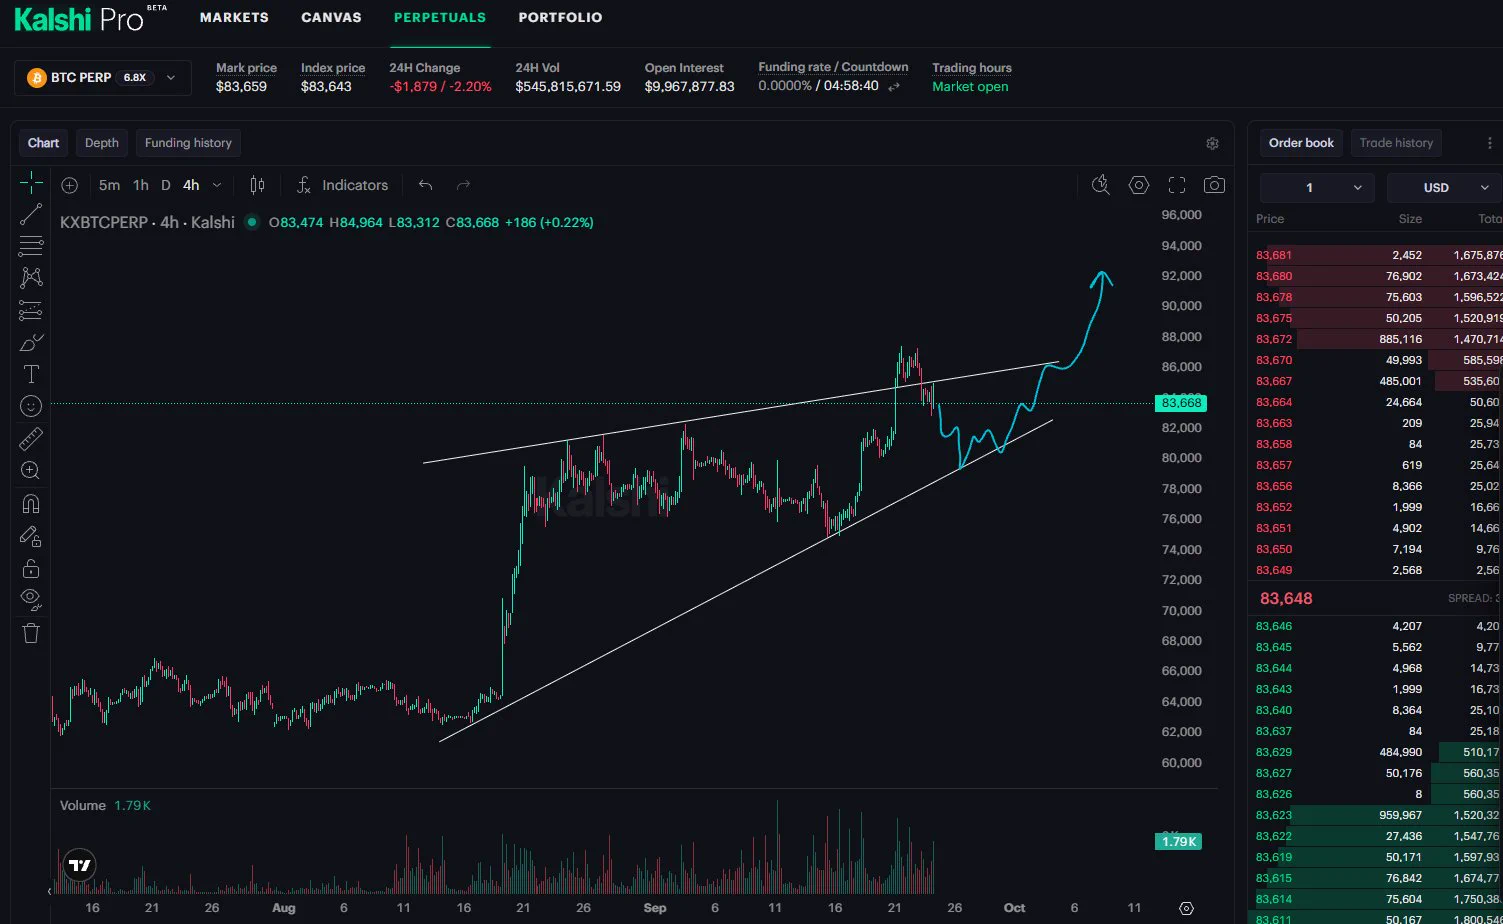Image resolution: width=1503 pixels, height=924 pixels.
Task: Select the trend line drawing tool
Action: 31,214
